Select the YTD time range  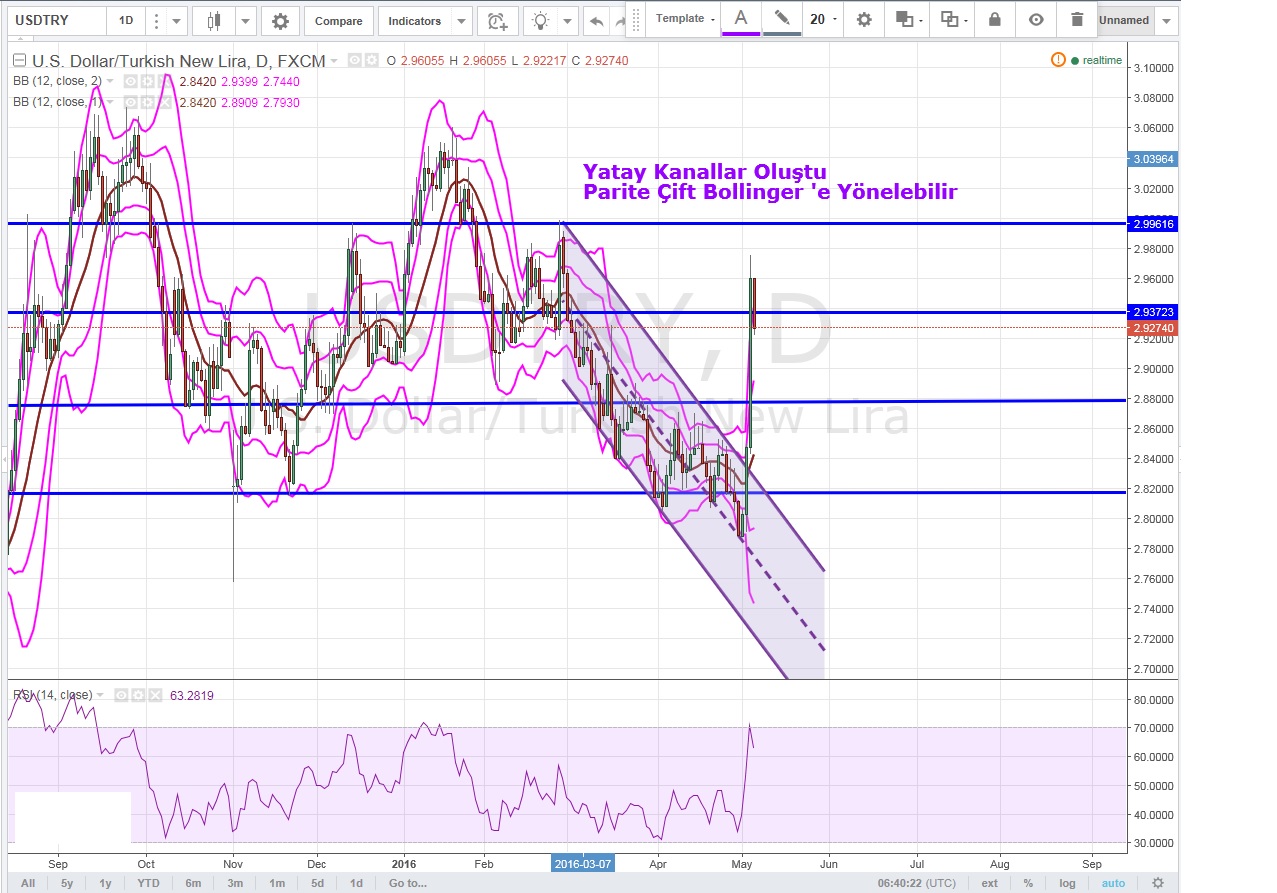point(148,883)
